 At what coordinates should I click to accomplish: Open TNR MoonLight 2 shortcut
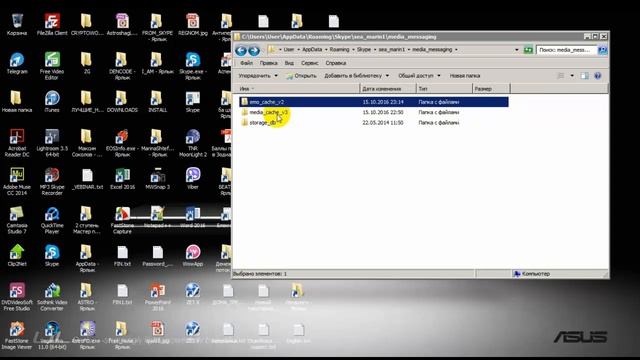point(193,143)
